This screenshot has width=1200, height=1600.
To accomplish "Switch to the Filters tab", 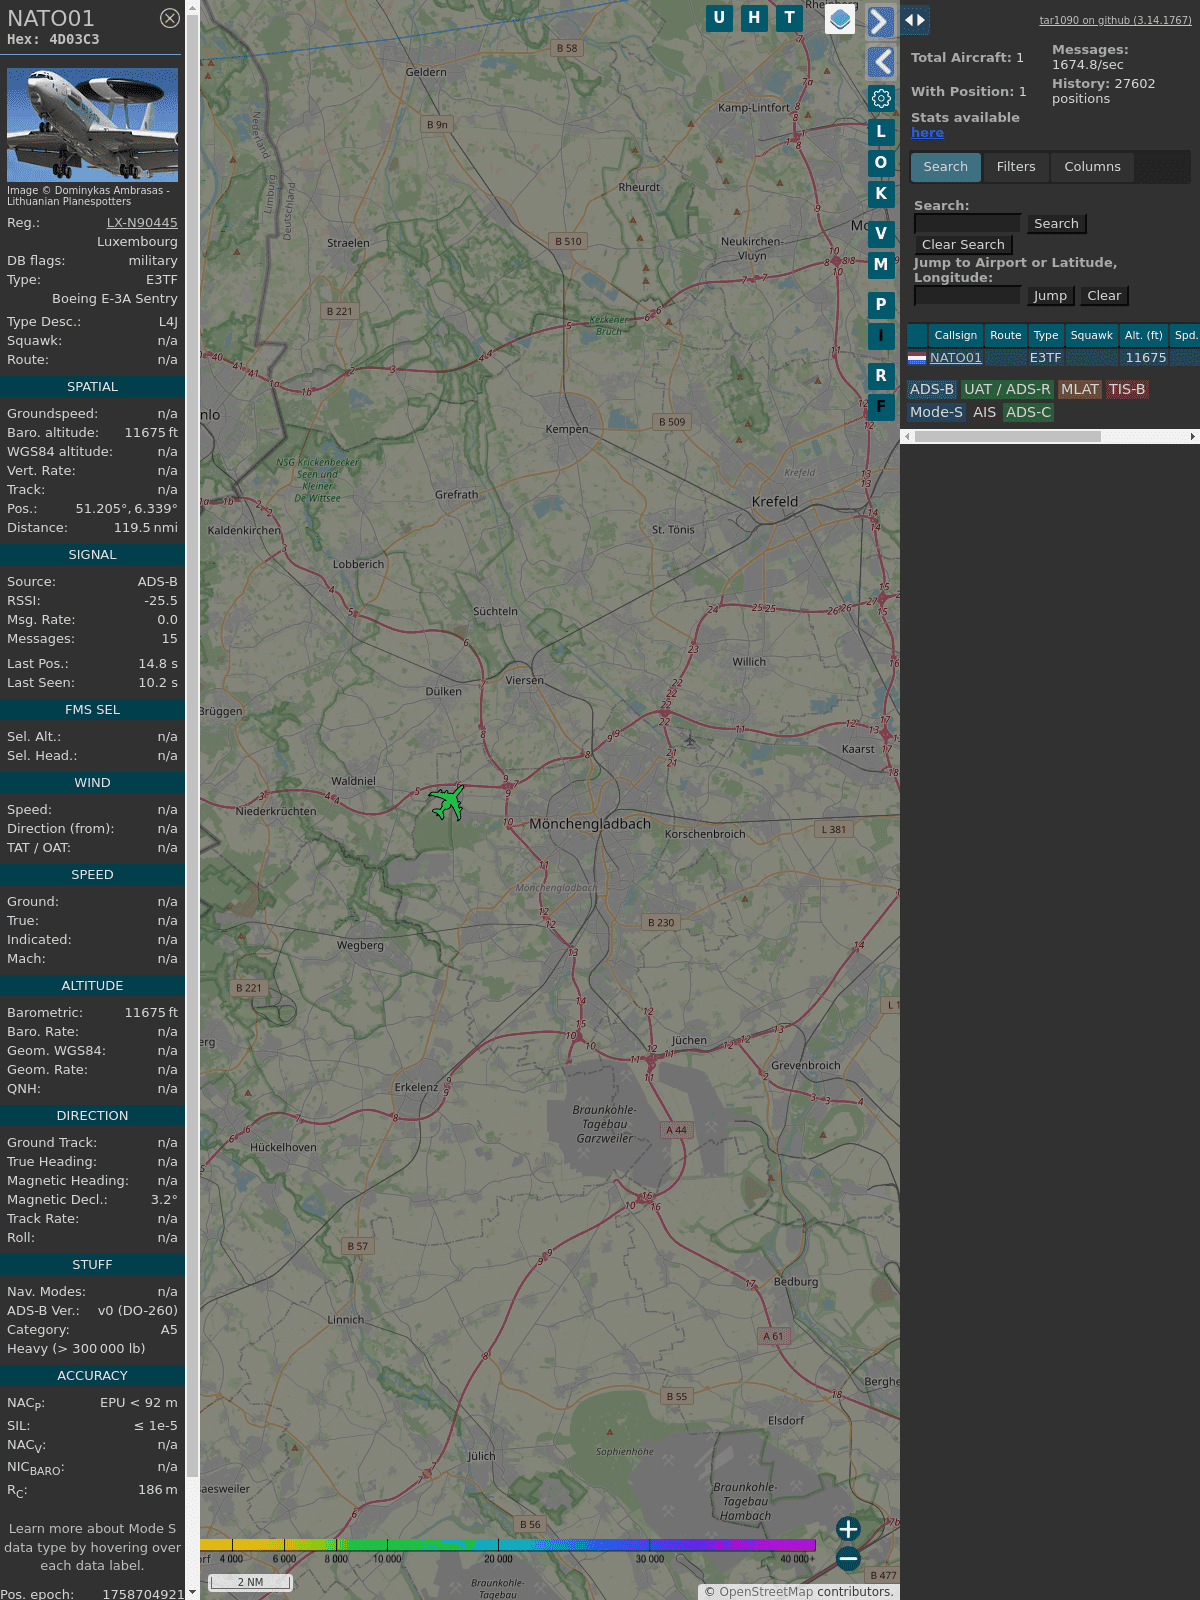I will click(1016, 167).
